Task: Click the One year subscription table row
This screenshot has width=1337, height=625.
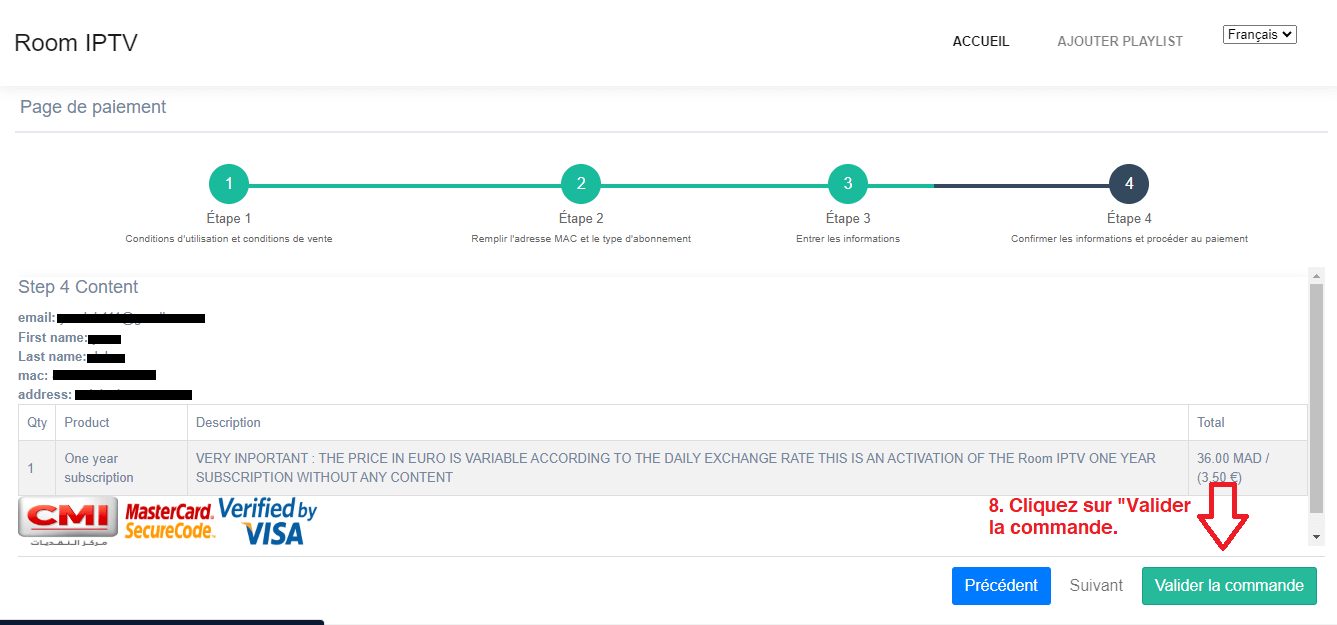Action: coord(660,468)
